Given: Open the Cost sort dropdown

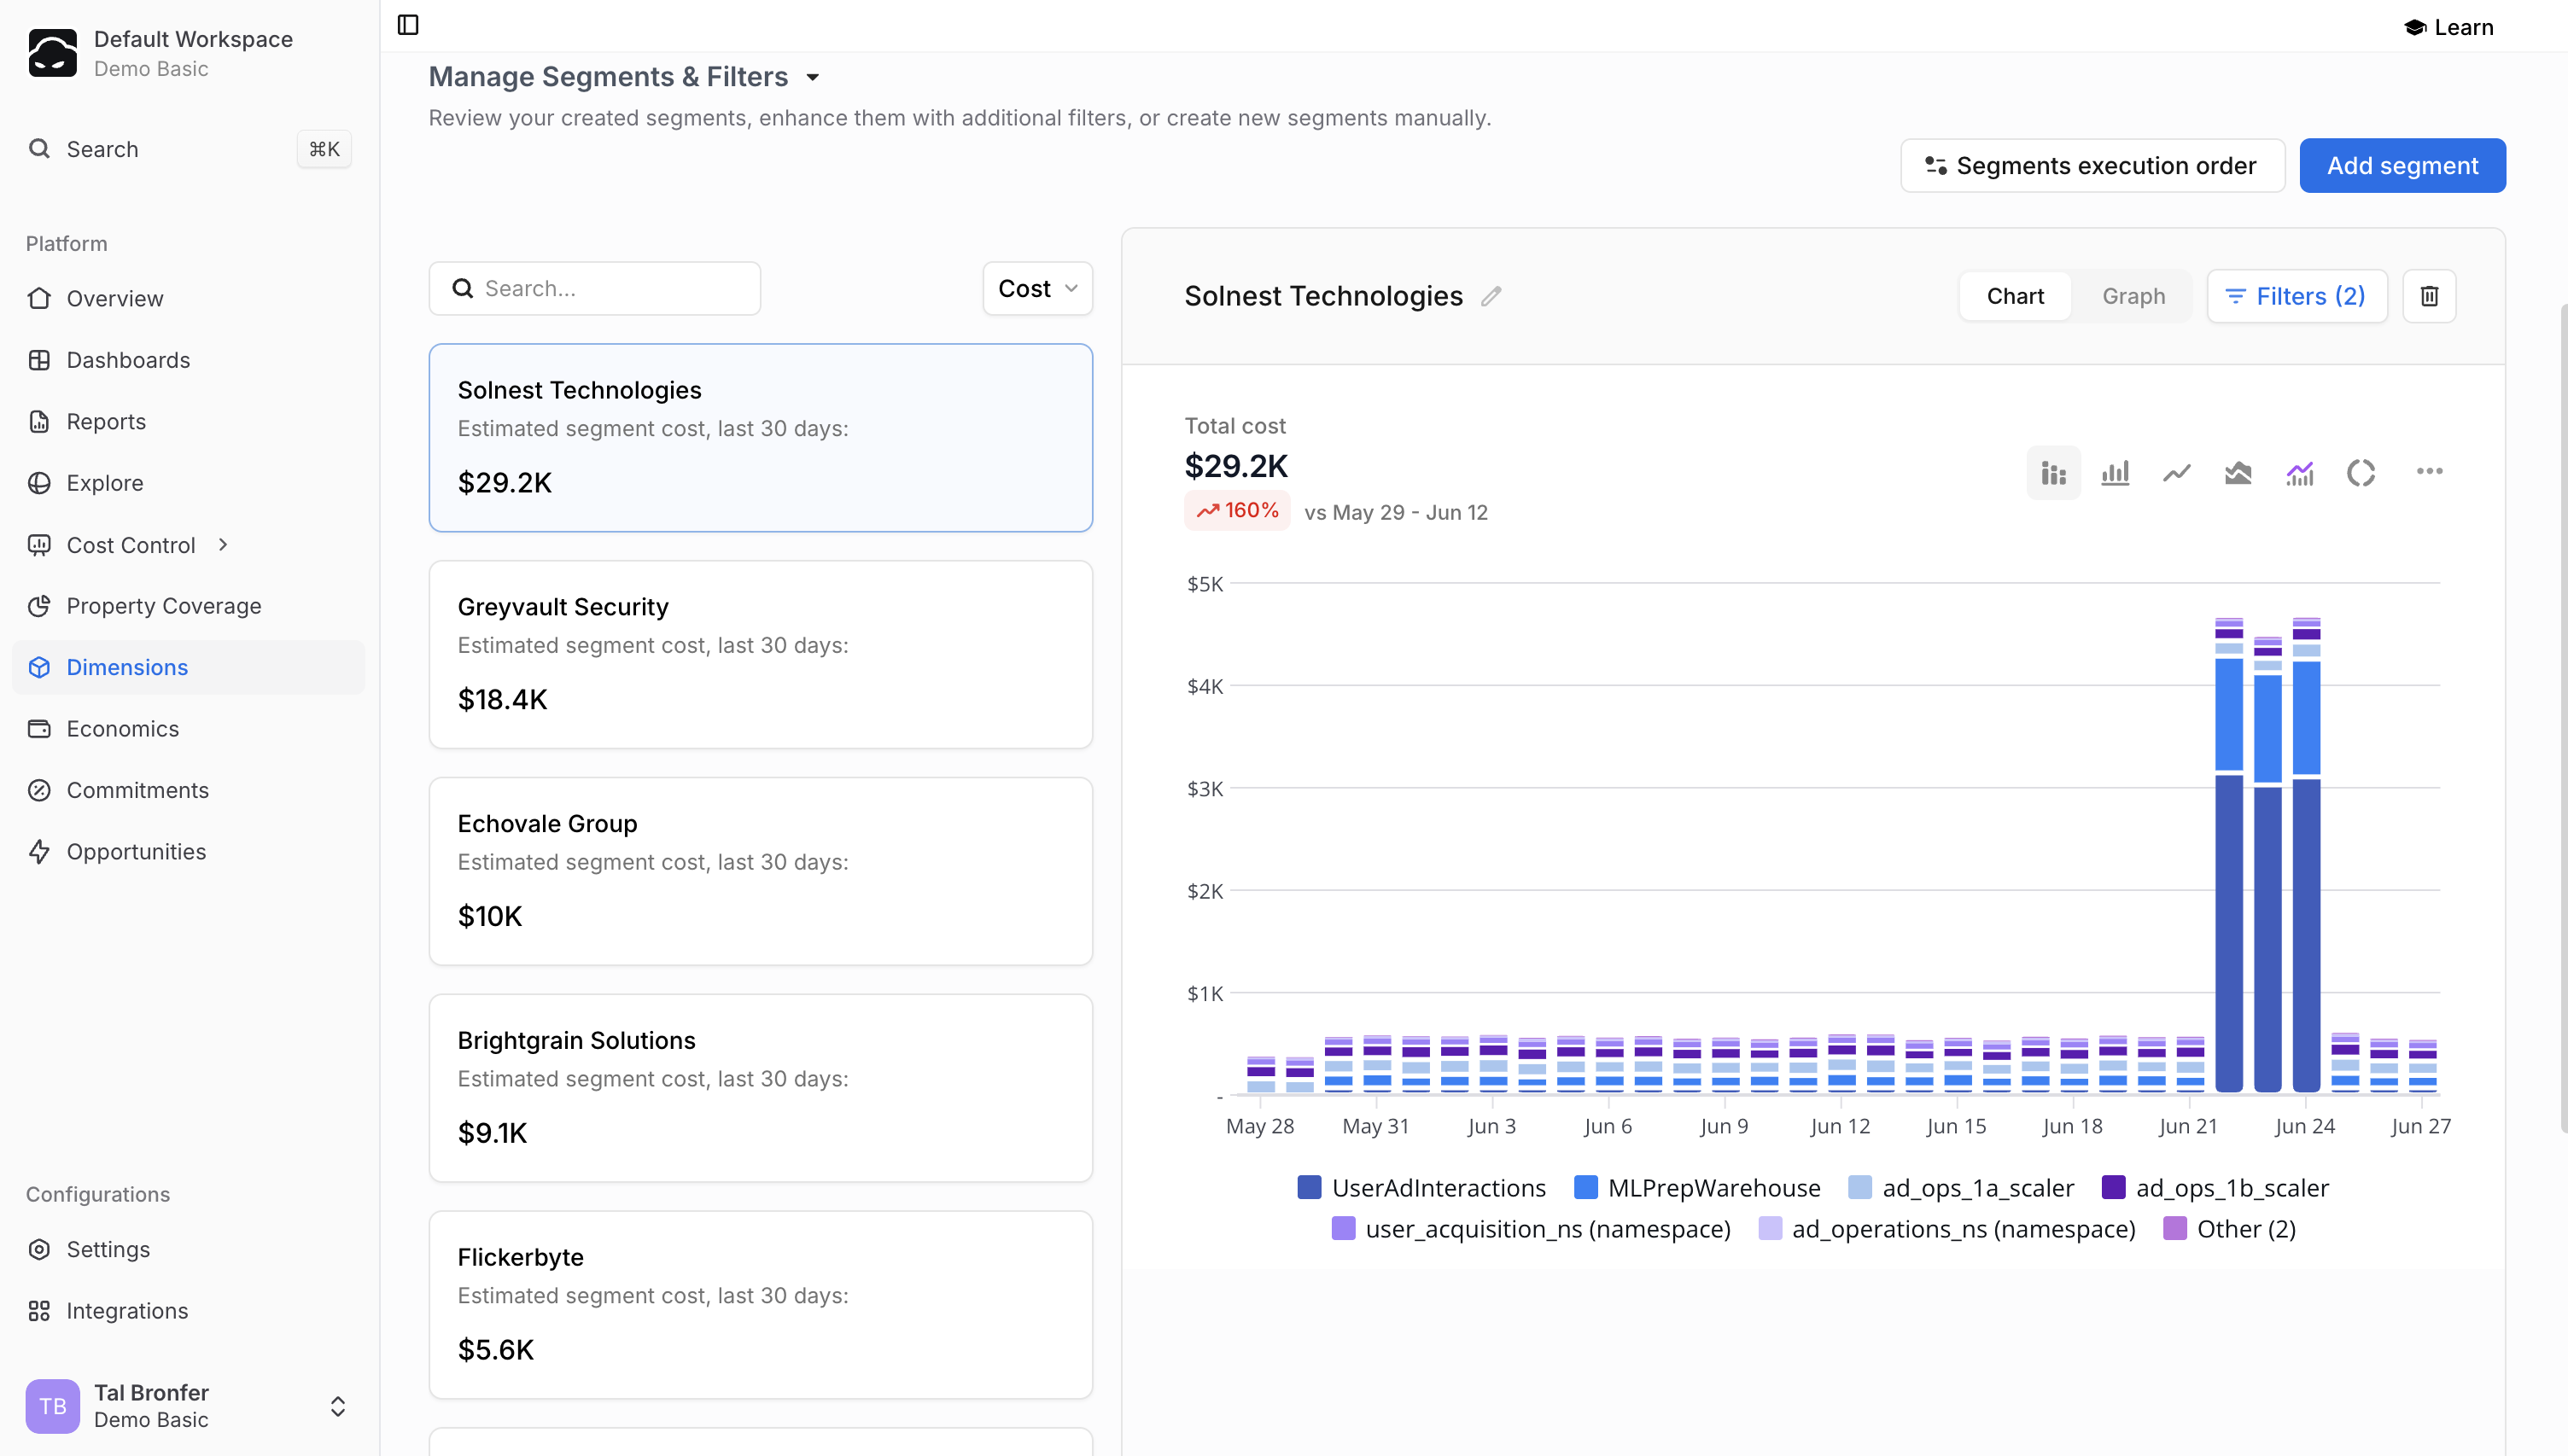Looking at the screenshot, I should tap(1037, 289).
